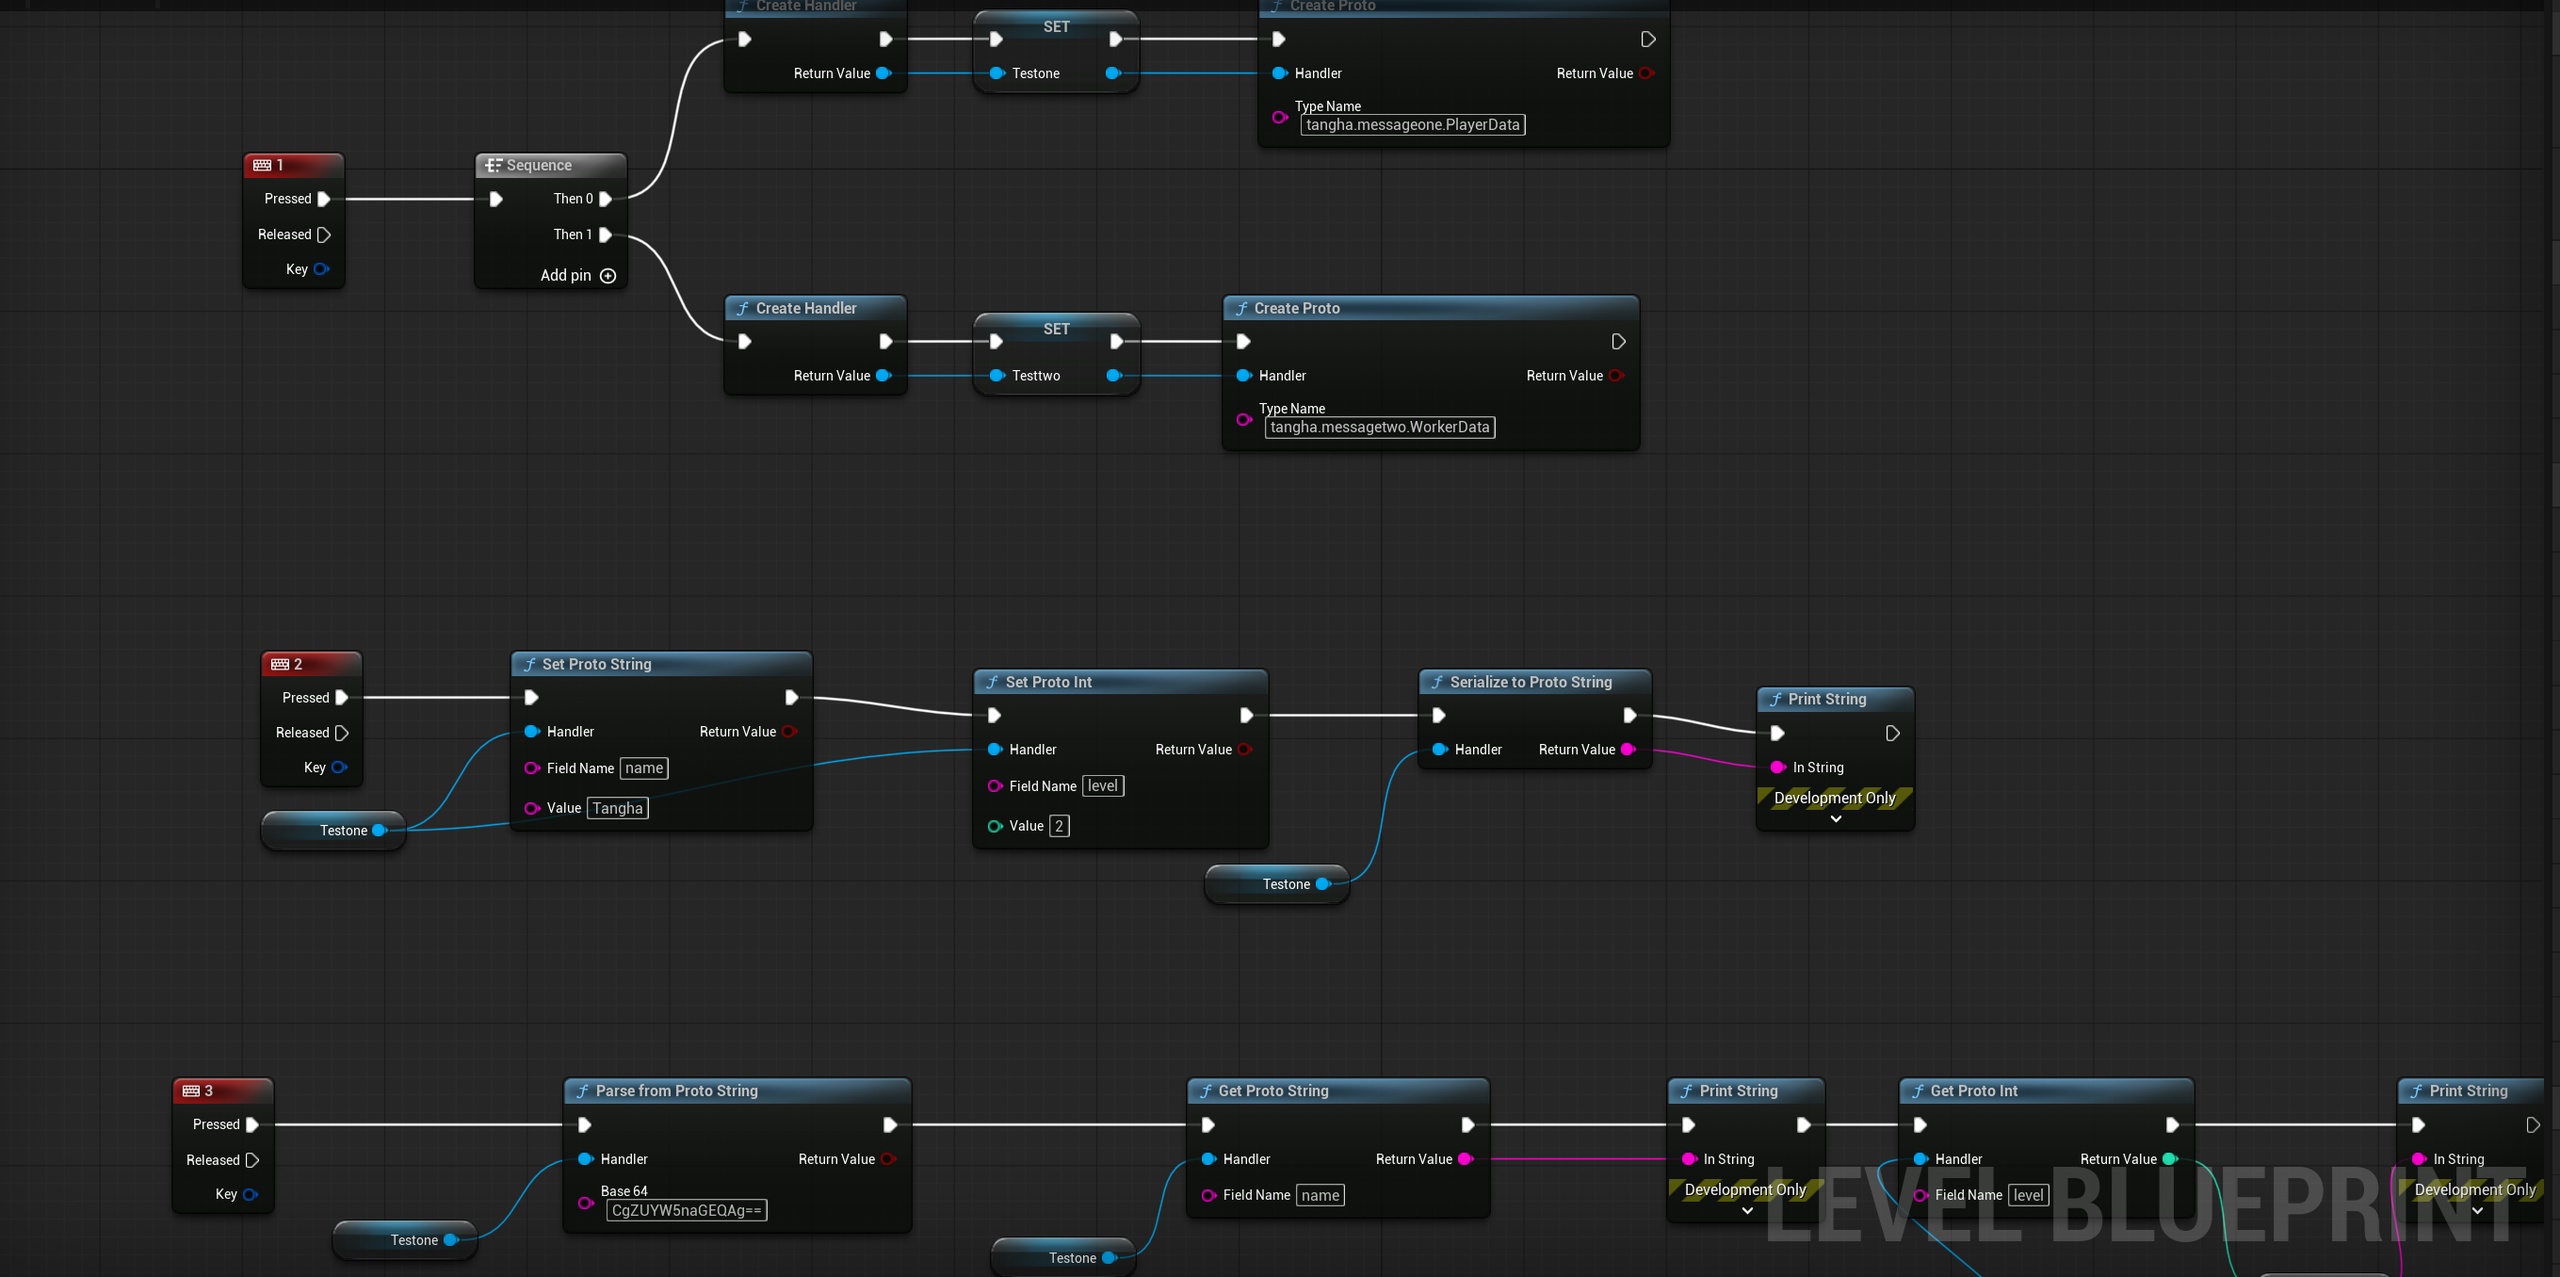This screenshot has width=2560, height=1277.
Task: Click Return Value pin on Get Proto Int
Action: [x=2170, y=1159]
